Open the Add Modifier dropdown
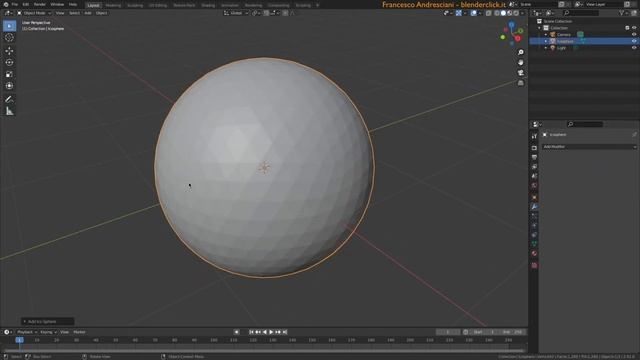The width and height of the screenshot is (640, 360). (x=589, y=147)
